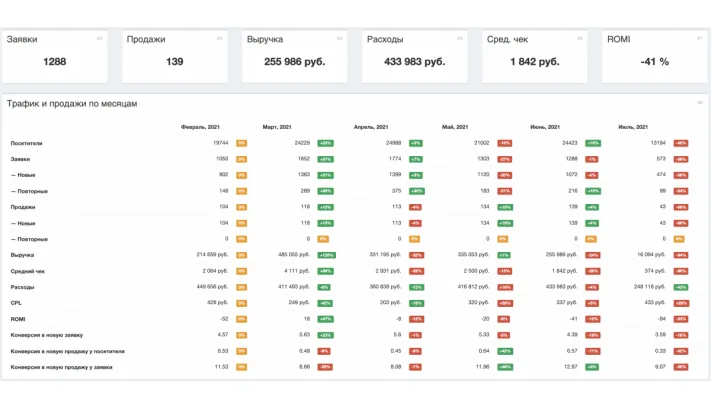Viewport: 711px width, 409px height.
Task: Select the Выручка row label in table
Action: click(22, 255)
